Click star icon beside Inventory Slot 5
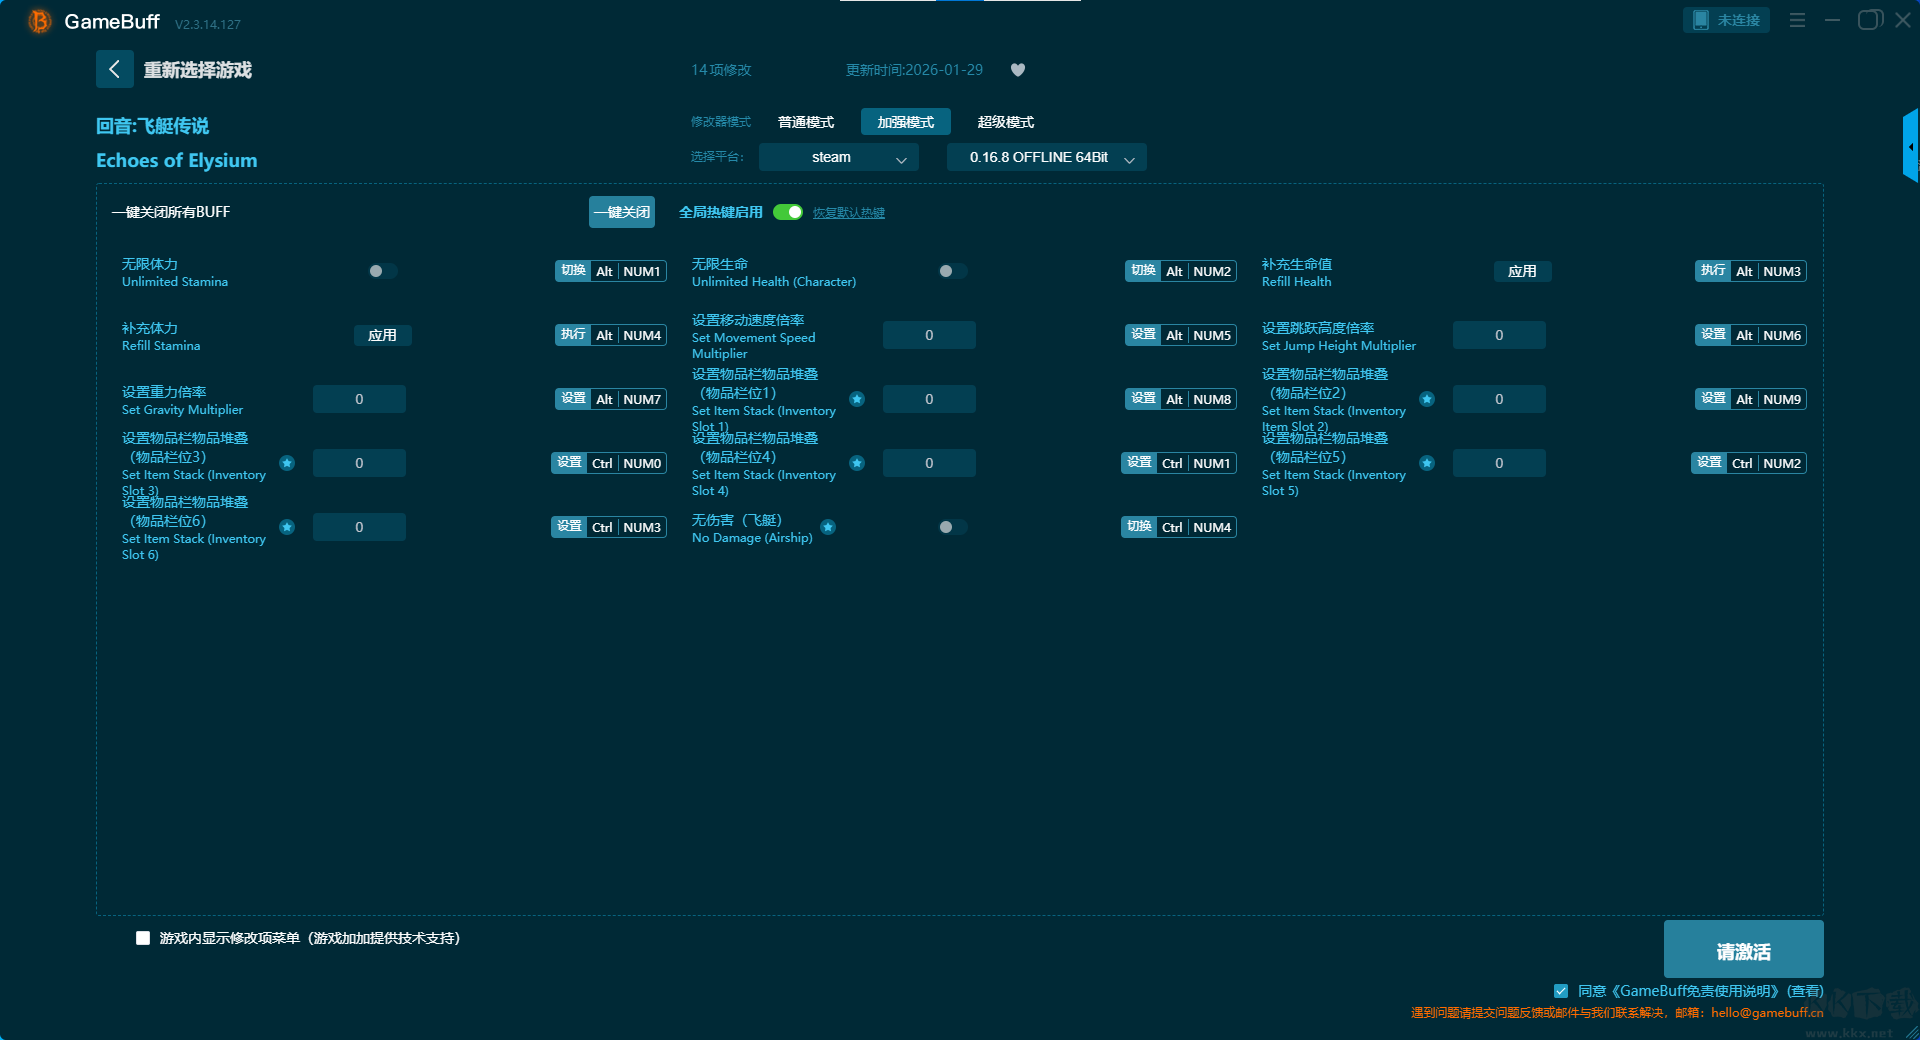Viewport: 1920px width, 1040px height. pyautogui.click(x=1427, y=463)
